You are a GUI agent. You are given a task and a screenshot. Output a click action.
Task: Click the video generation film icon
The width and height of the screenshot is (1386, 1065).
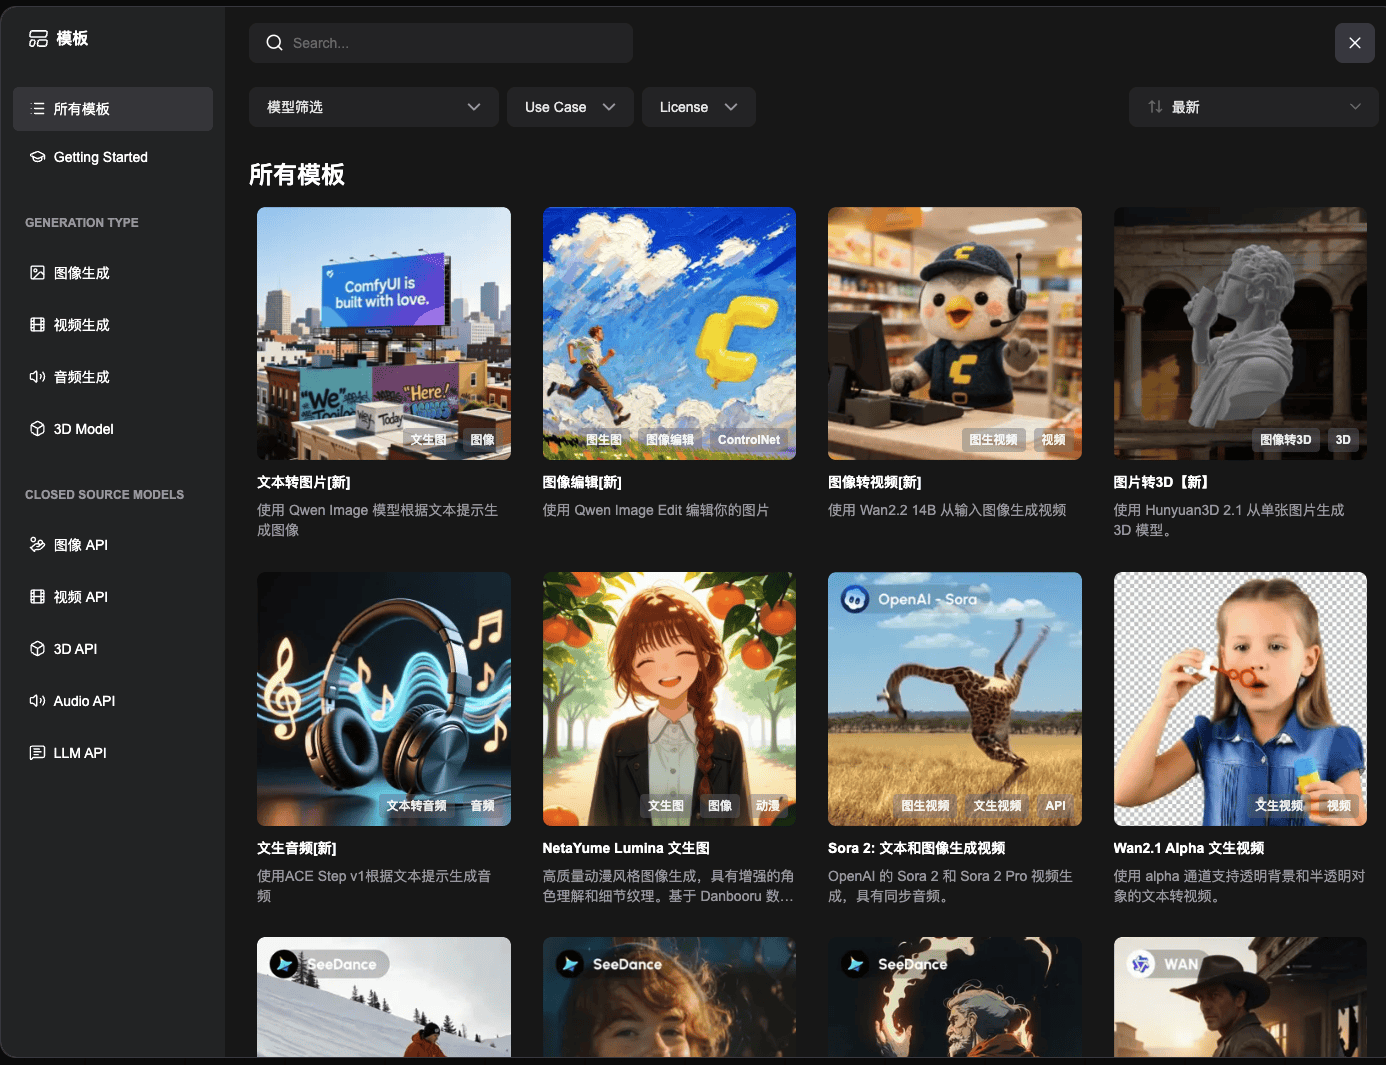[x=37, y=325]
